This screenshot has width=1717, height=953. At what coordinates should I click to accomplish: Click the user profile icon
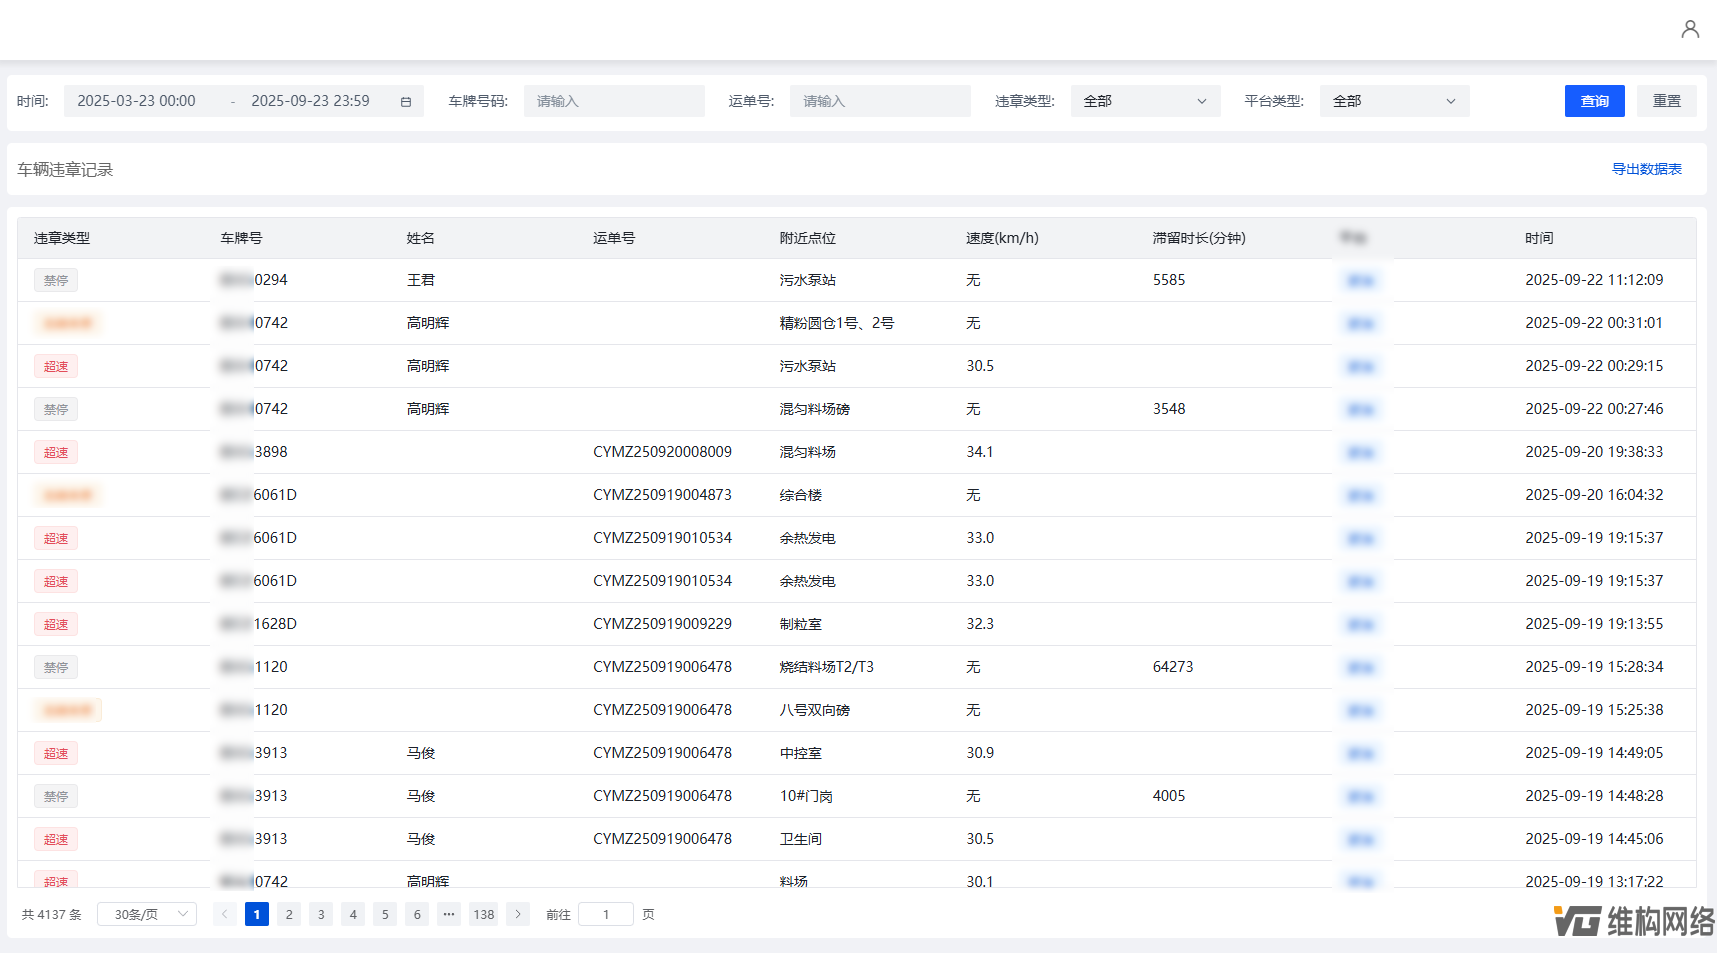tap(1689, 29)
